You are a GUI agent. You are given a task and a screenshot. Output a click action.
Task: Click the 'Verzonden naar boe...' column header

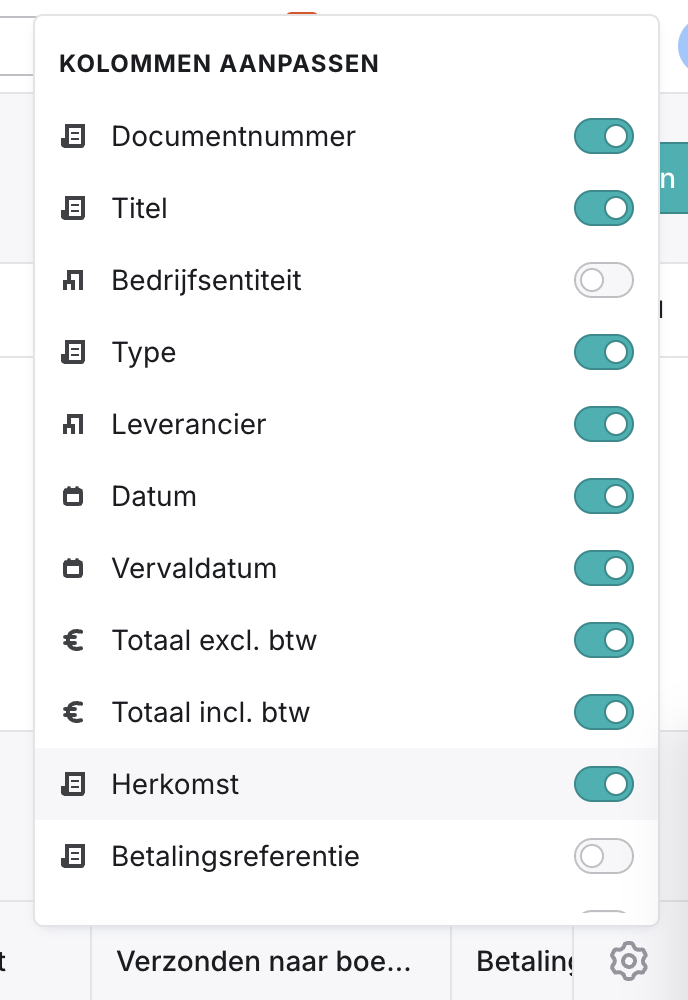(264, 962)
